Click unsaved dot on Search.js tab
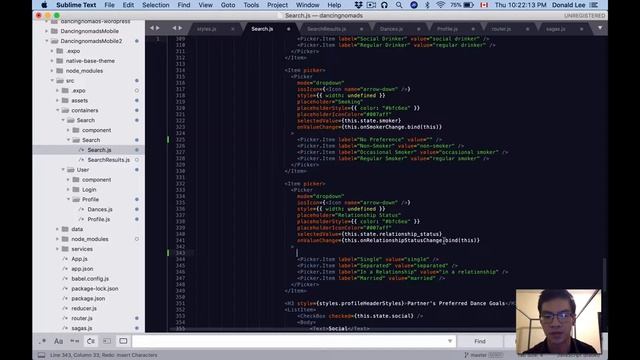The image size is (640, 360). pyautogui.click(x=289, y=29)
